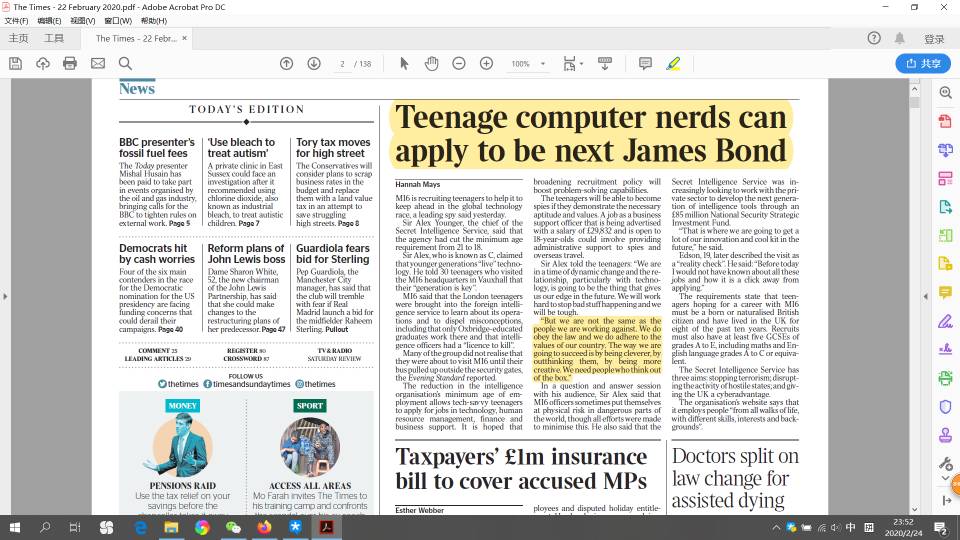Open the Combine files tool icon
The image size is (960, 540).
(945, 150)
